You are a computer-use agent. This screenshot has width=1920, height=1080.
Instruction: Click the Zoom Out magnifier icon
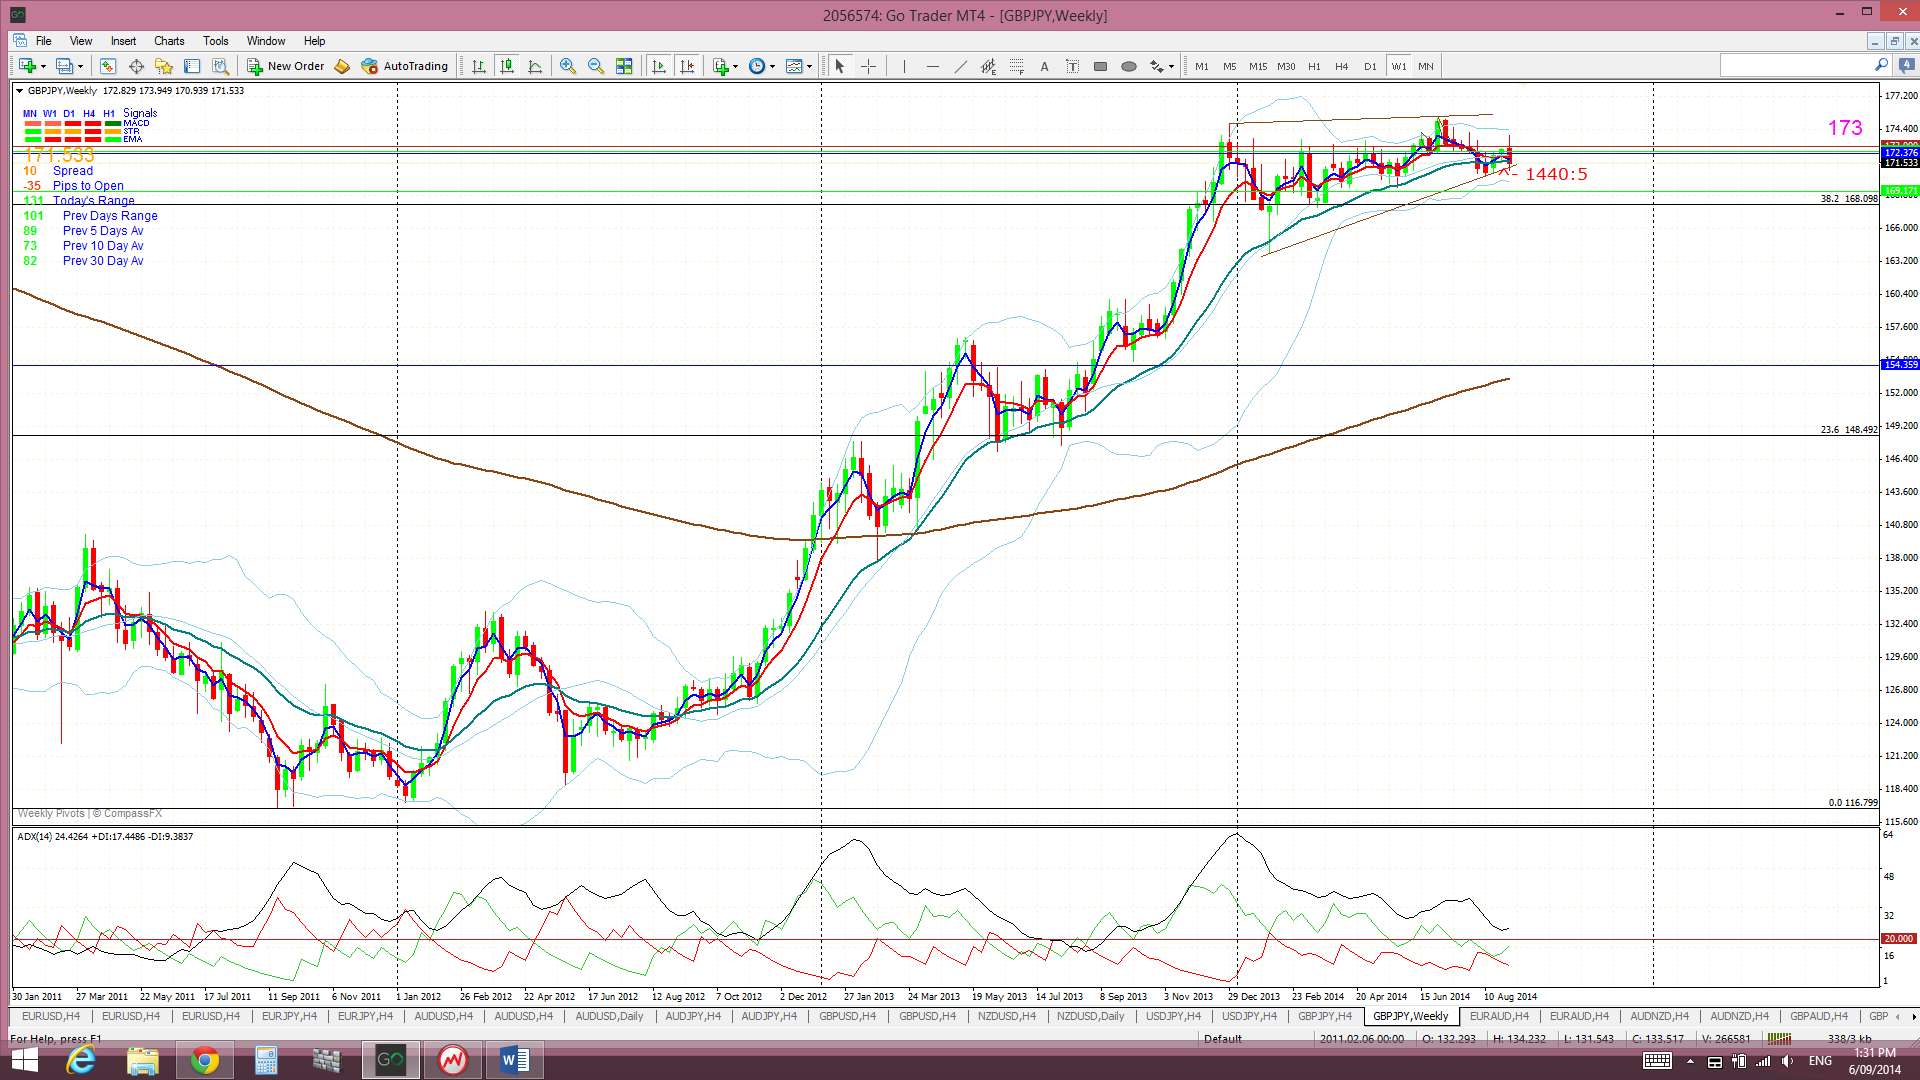click(x=596, y=66)
